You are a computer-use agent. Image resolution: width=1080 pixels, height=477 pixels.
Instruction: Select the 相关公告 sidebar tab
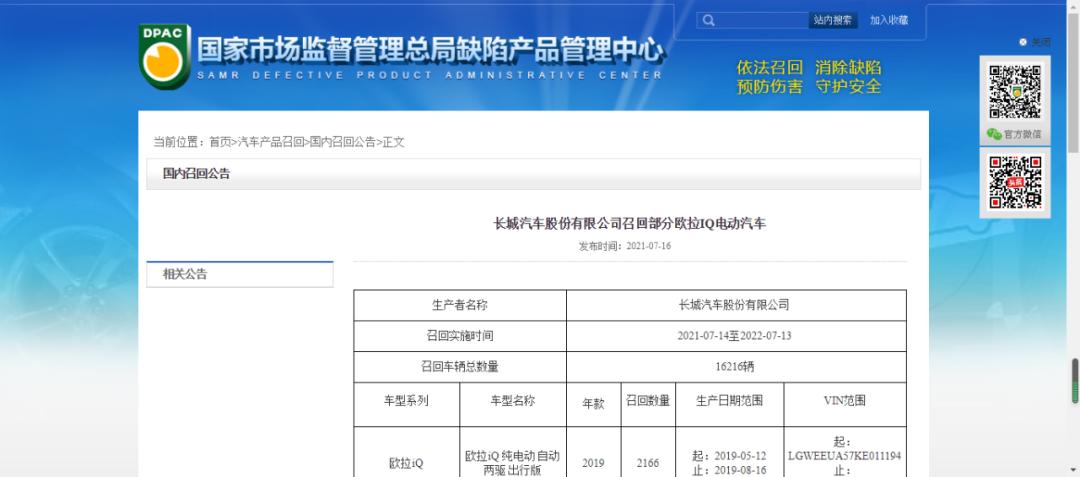pos(240,274)
